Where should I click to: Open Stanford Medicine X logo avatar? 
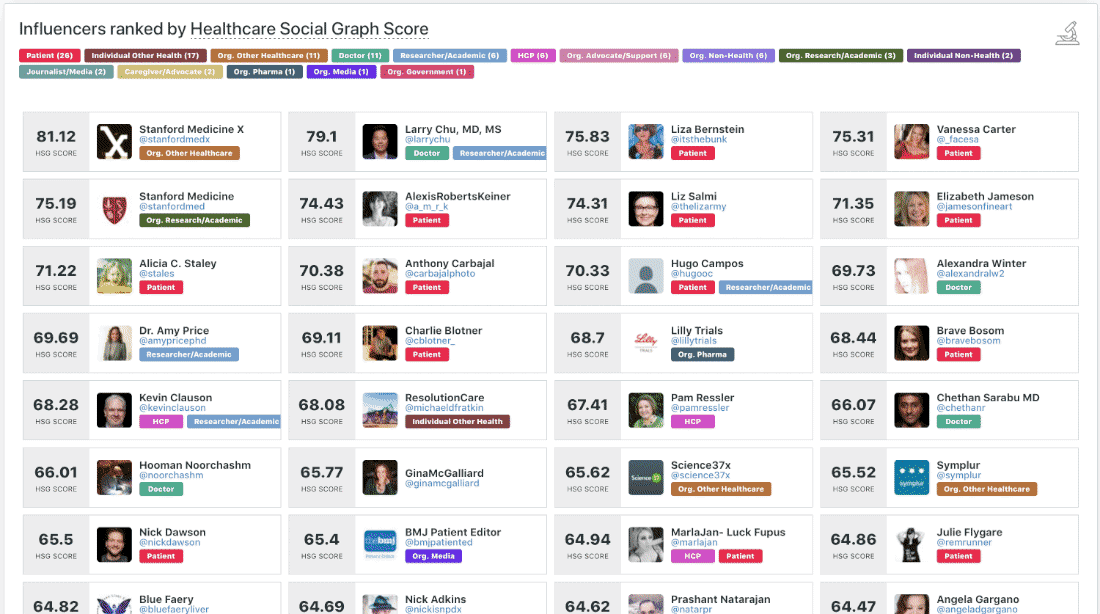click(x=114, y=142)
